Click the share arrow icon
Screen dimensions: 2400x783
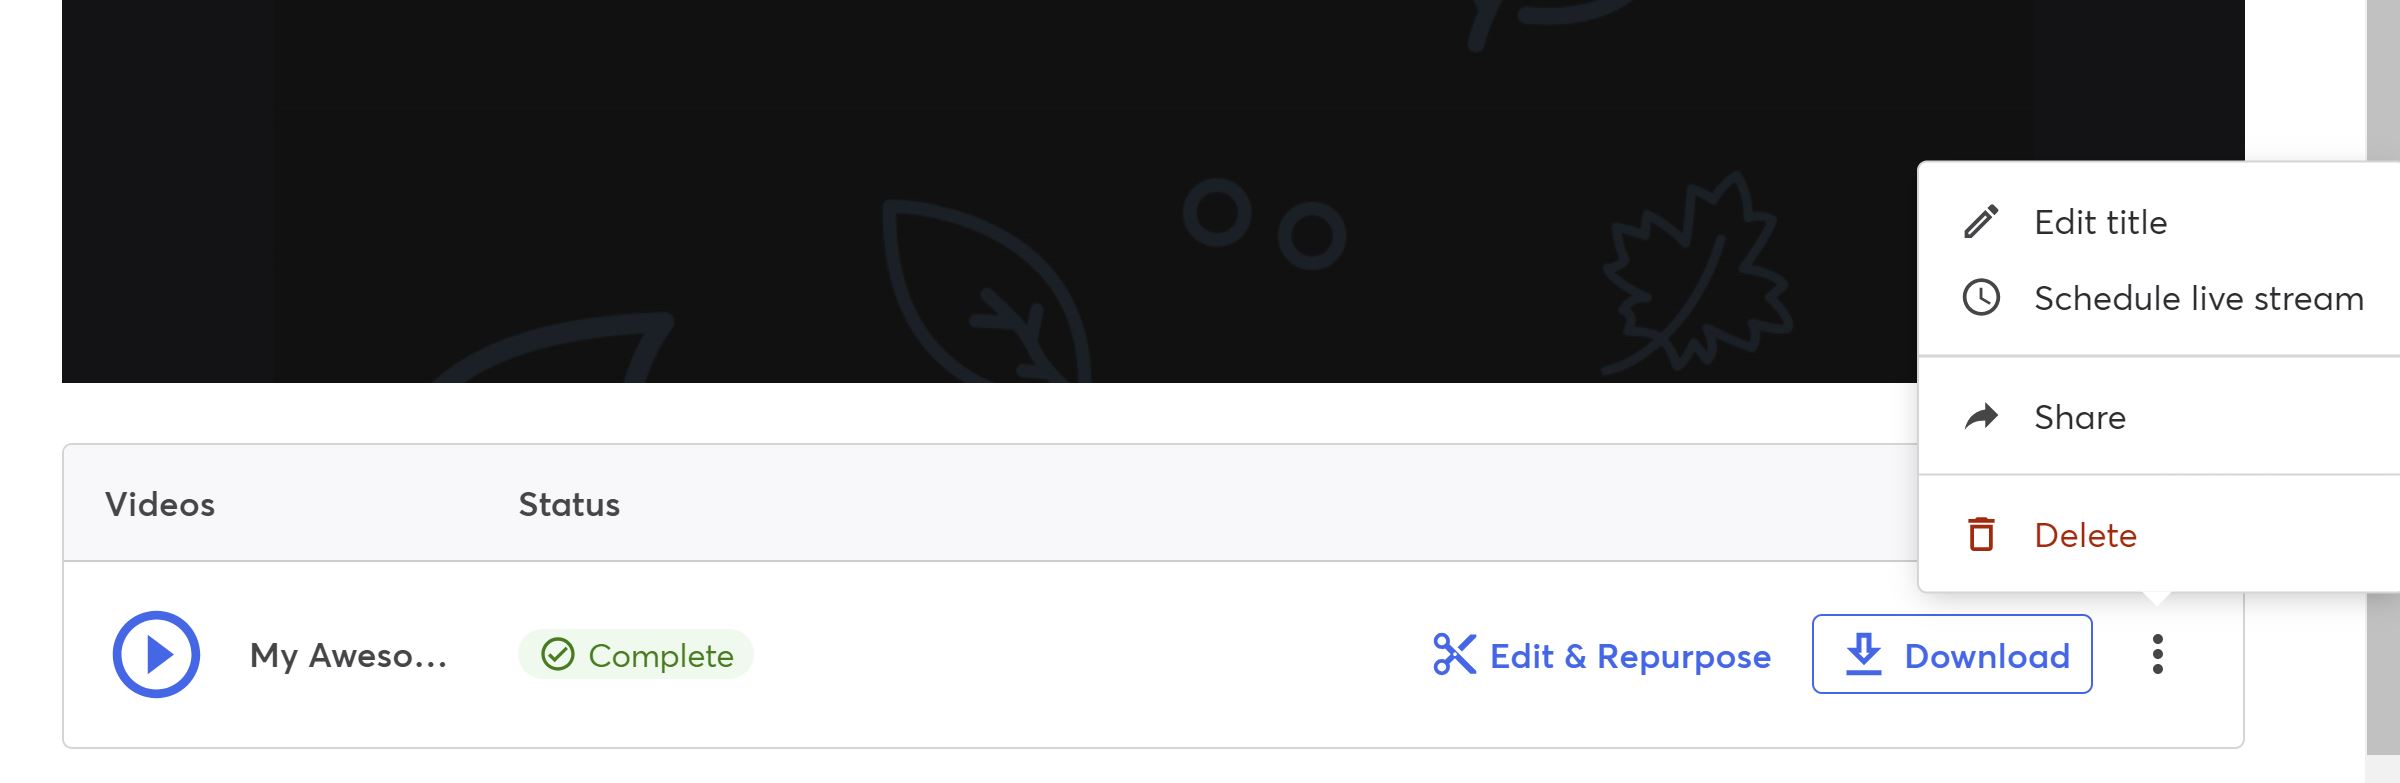[x=1981, y=417]
